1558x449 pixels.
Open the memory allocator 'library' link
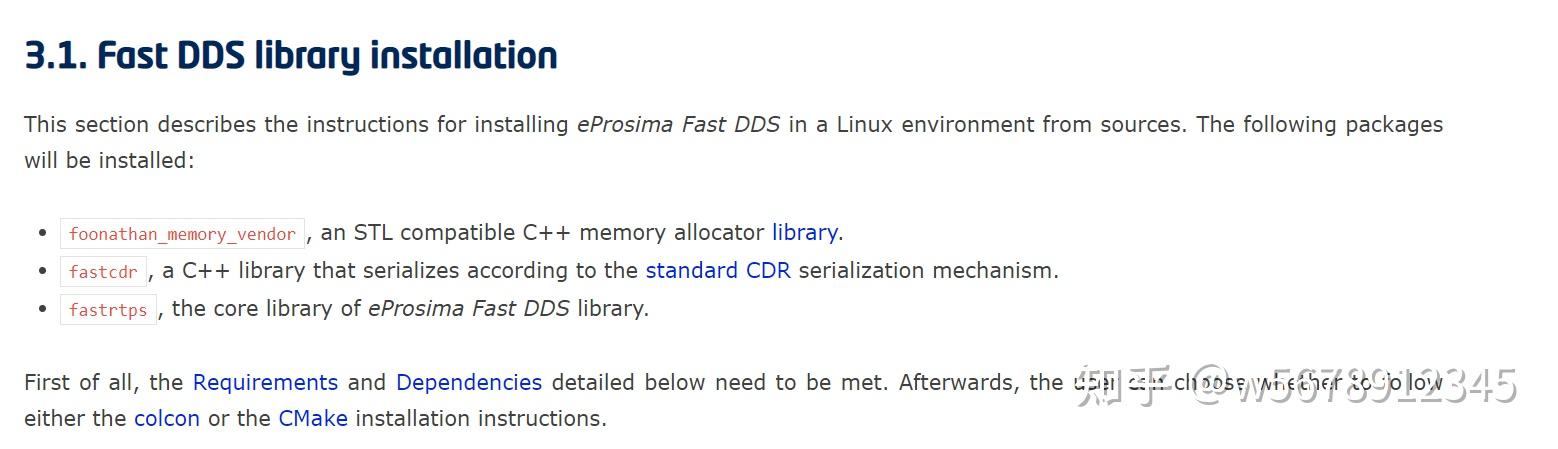(x=804, y=233)
